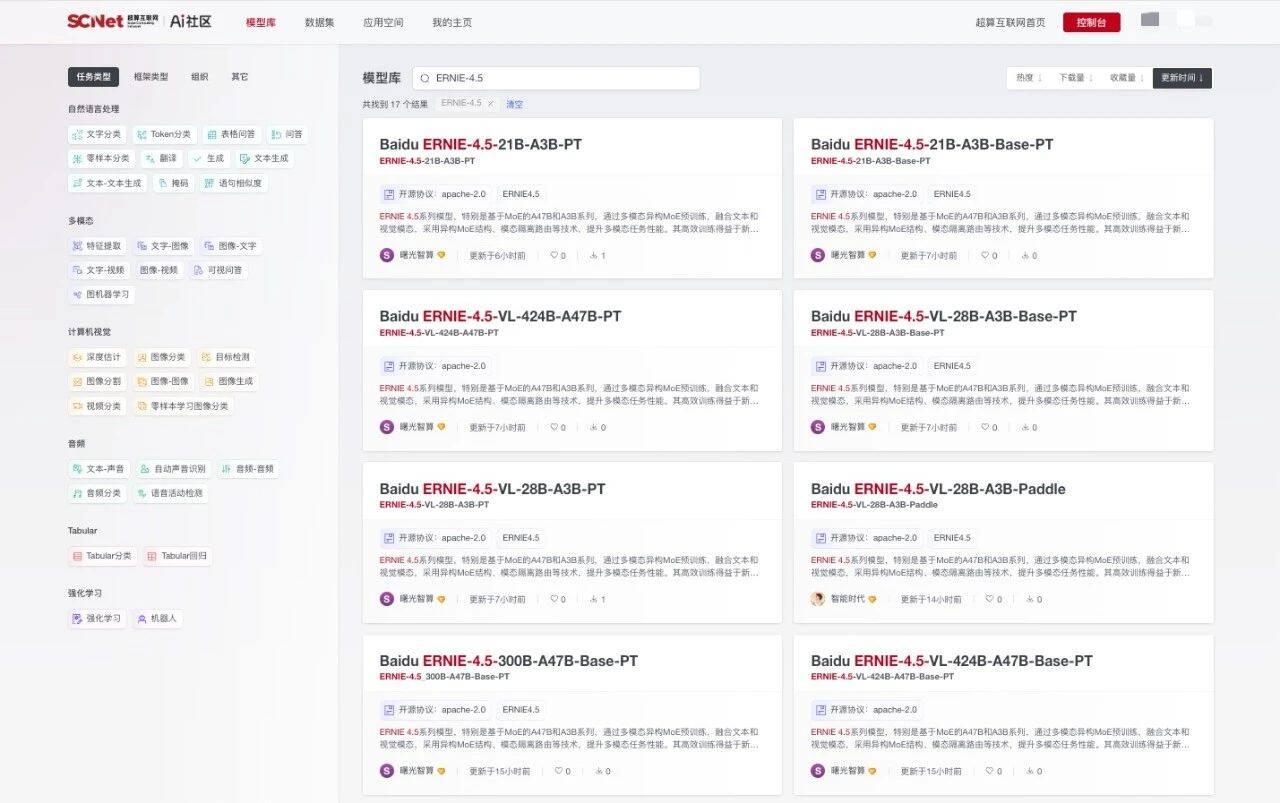Screen dimensions: 1280x803
Task: Open the 数据集 nav tab
Action: tap(320, 22)
